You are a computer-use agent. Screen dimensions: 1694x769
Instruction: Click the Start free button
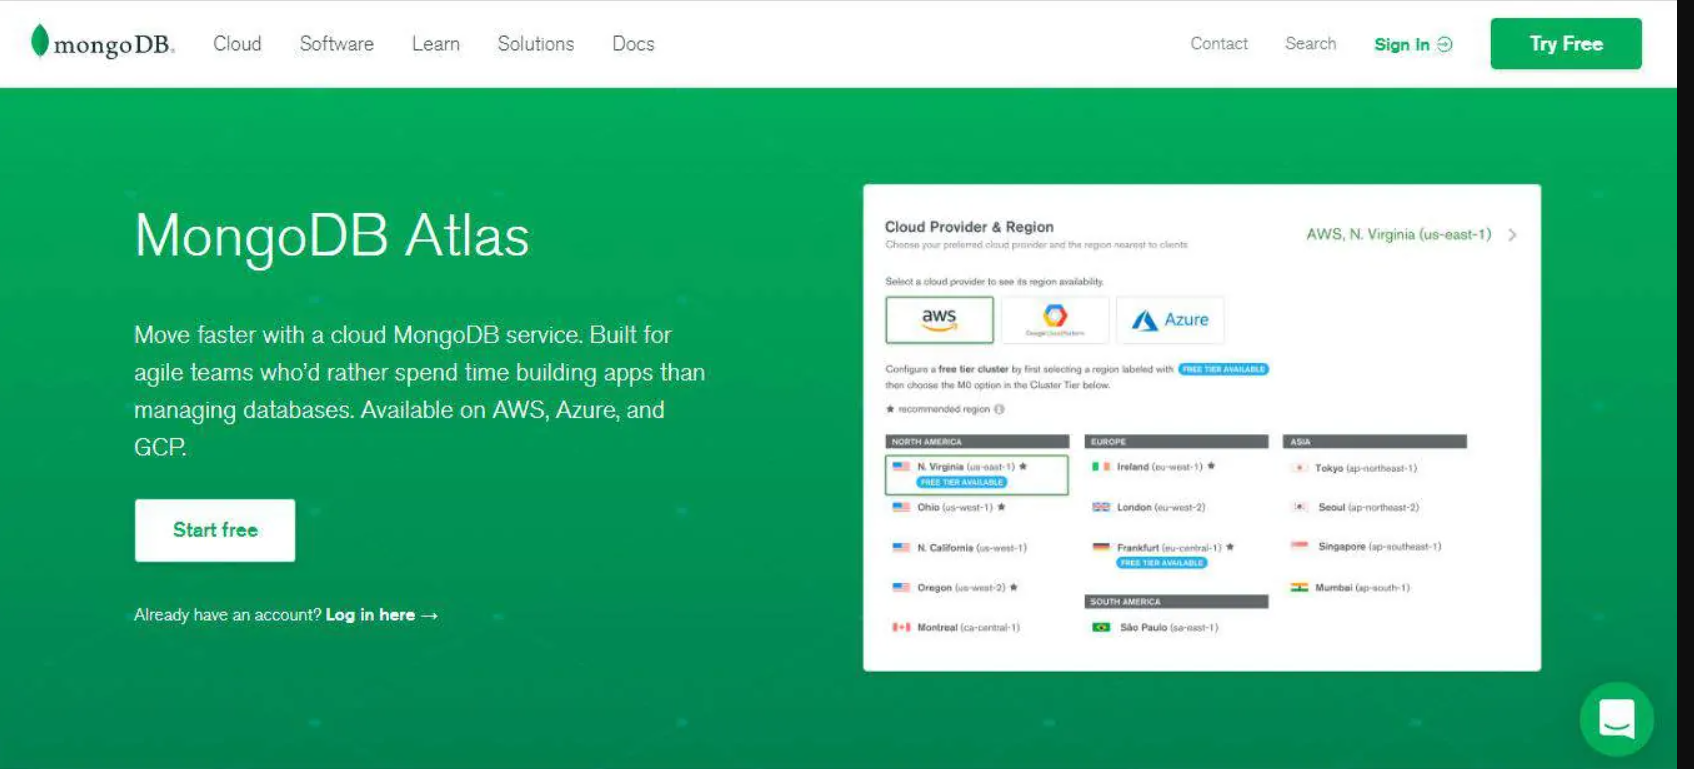click(215, 530)
